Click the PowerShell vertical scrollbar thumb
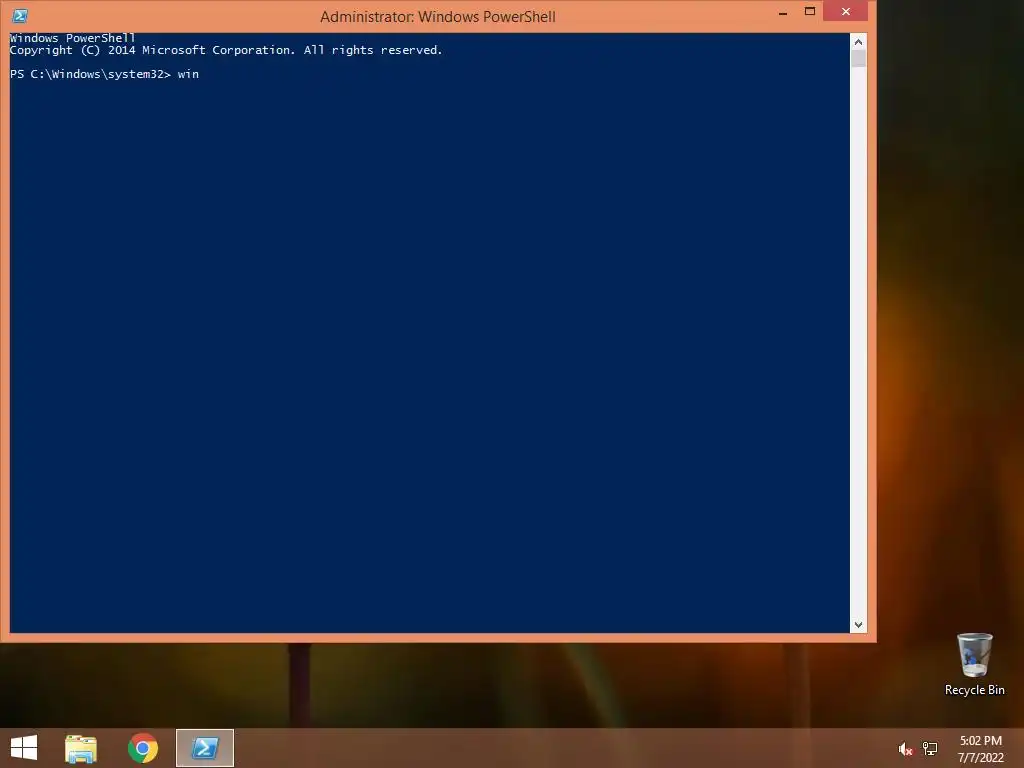Screen dimensions: 1024x768 (x=858, y=59)
